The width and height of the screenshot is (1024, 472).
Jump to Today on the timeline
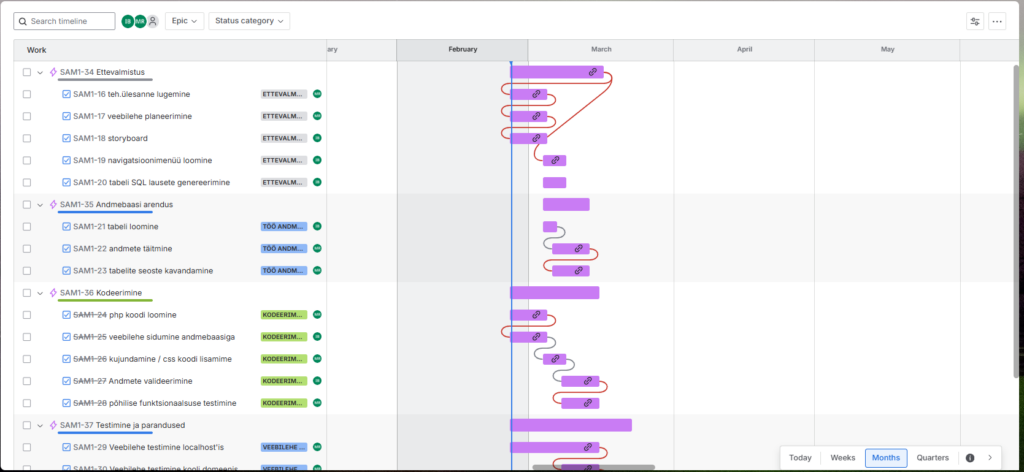(x=800, y=458)
